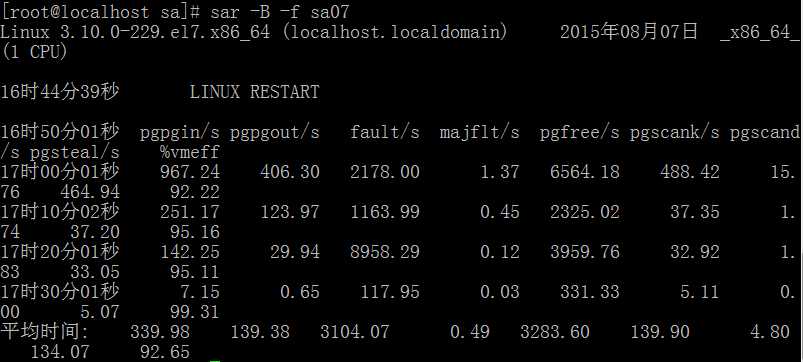Click the fault value '1163.99'
803x362 pixels.
385,212
